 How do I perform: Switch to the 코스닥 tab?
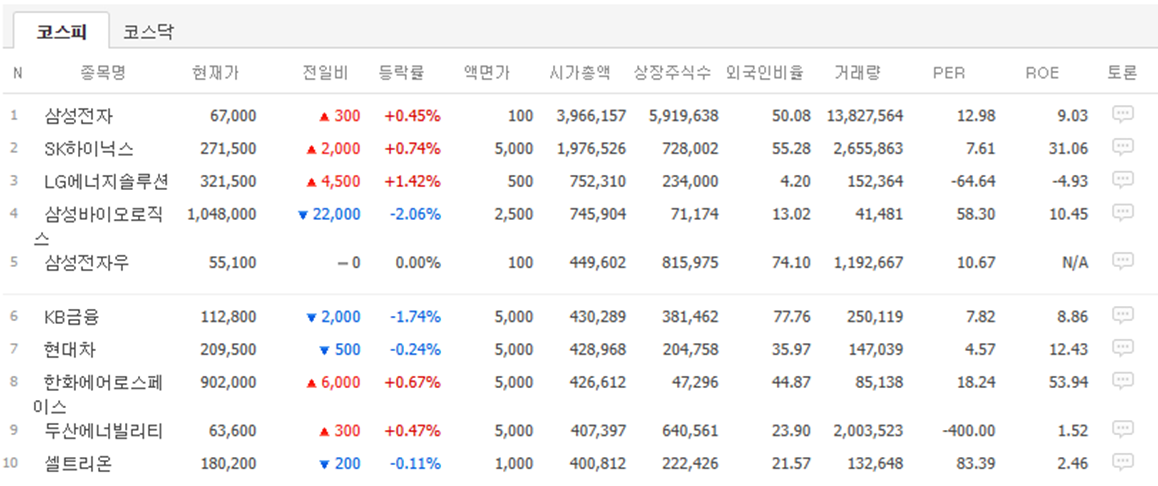148,32
